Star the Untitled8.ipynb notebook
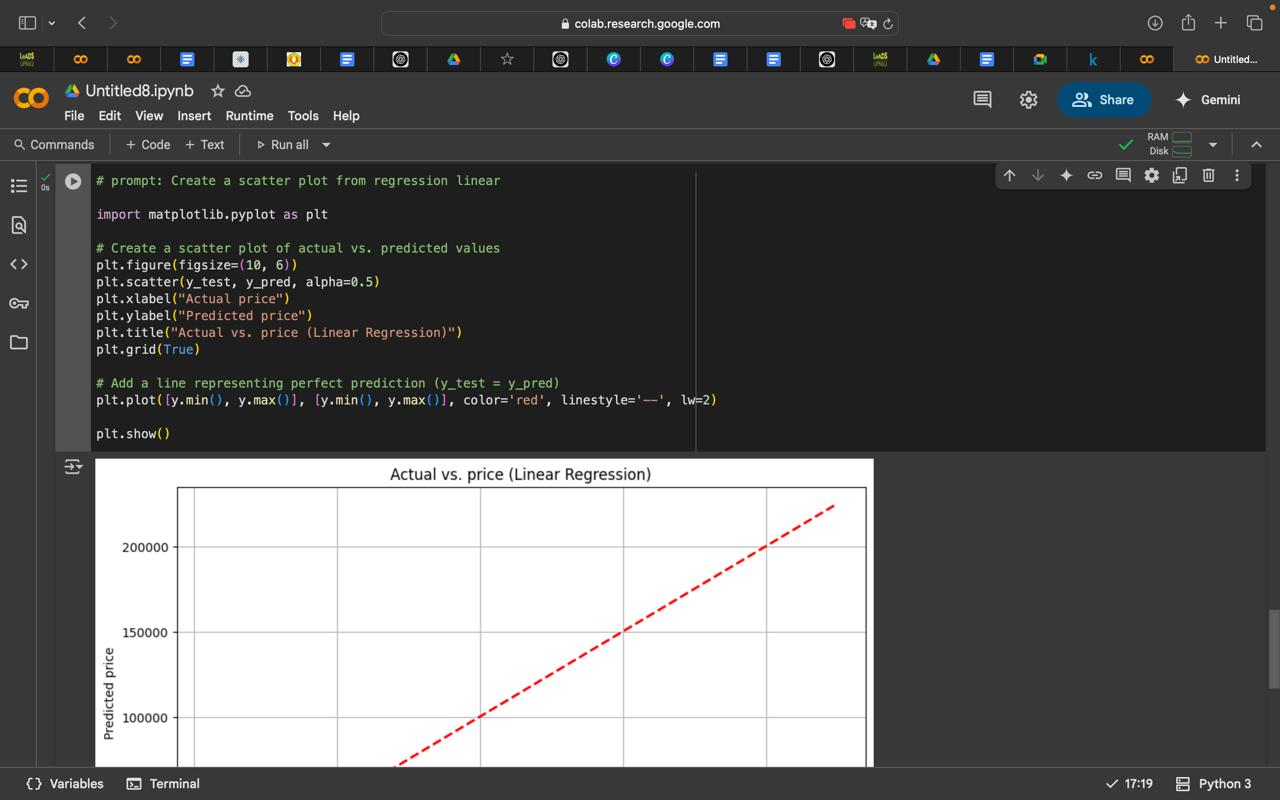This screenshot has width=1280, height=800. (x=217, y=91)
